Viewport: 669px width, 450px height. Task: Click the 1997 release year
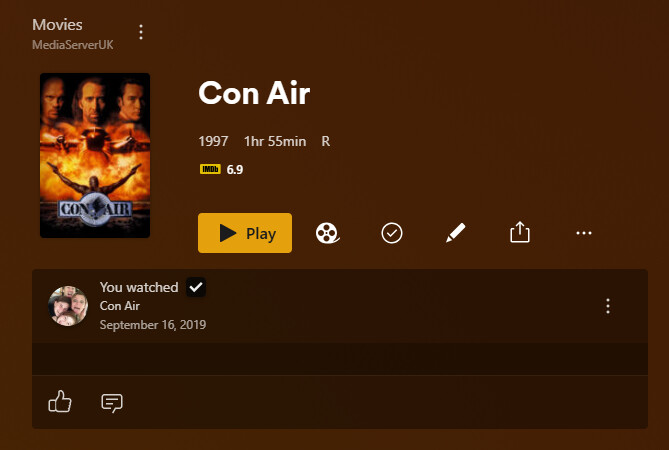[213, 141]
